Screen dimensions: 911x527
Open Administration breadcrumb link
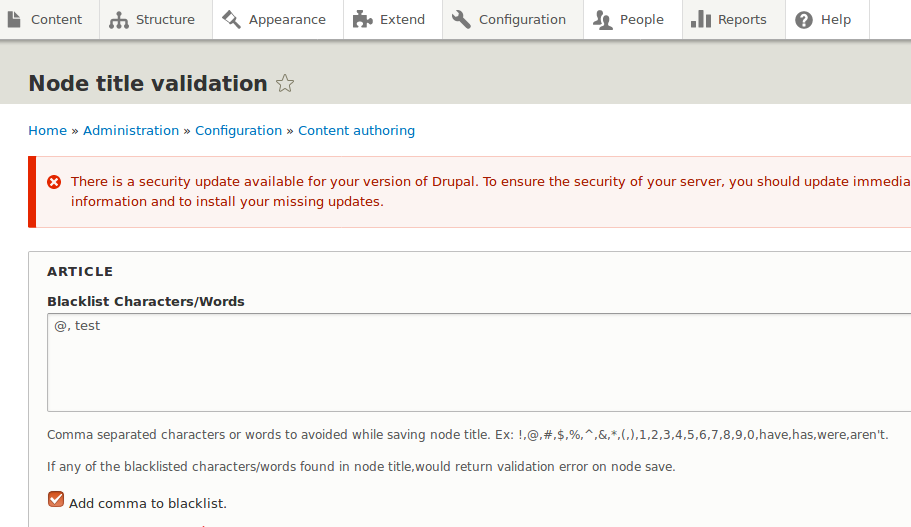(x=131, y=130)
